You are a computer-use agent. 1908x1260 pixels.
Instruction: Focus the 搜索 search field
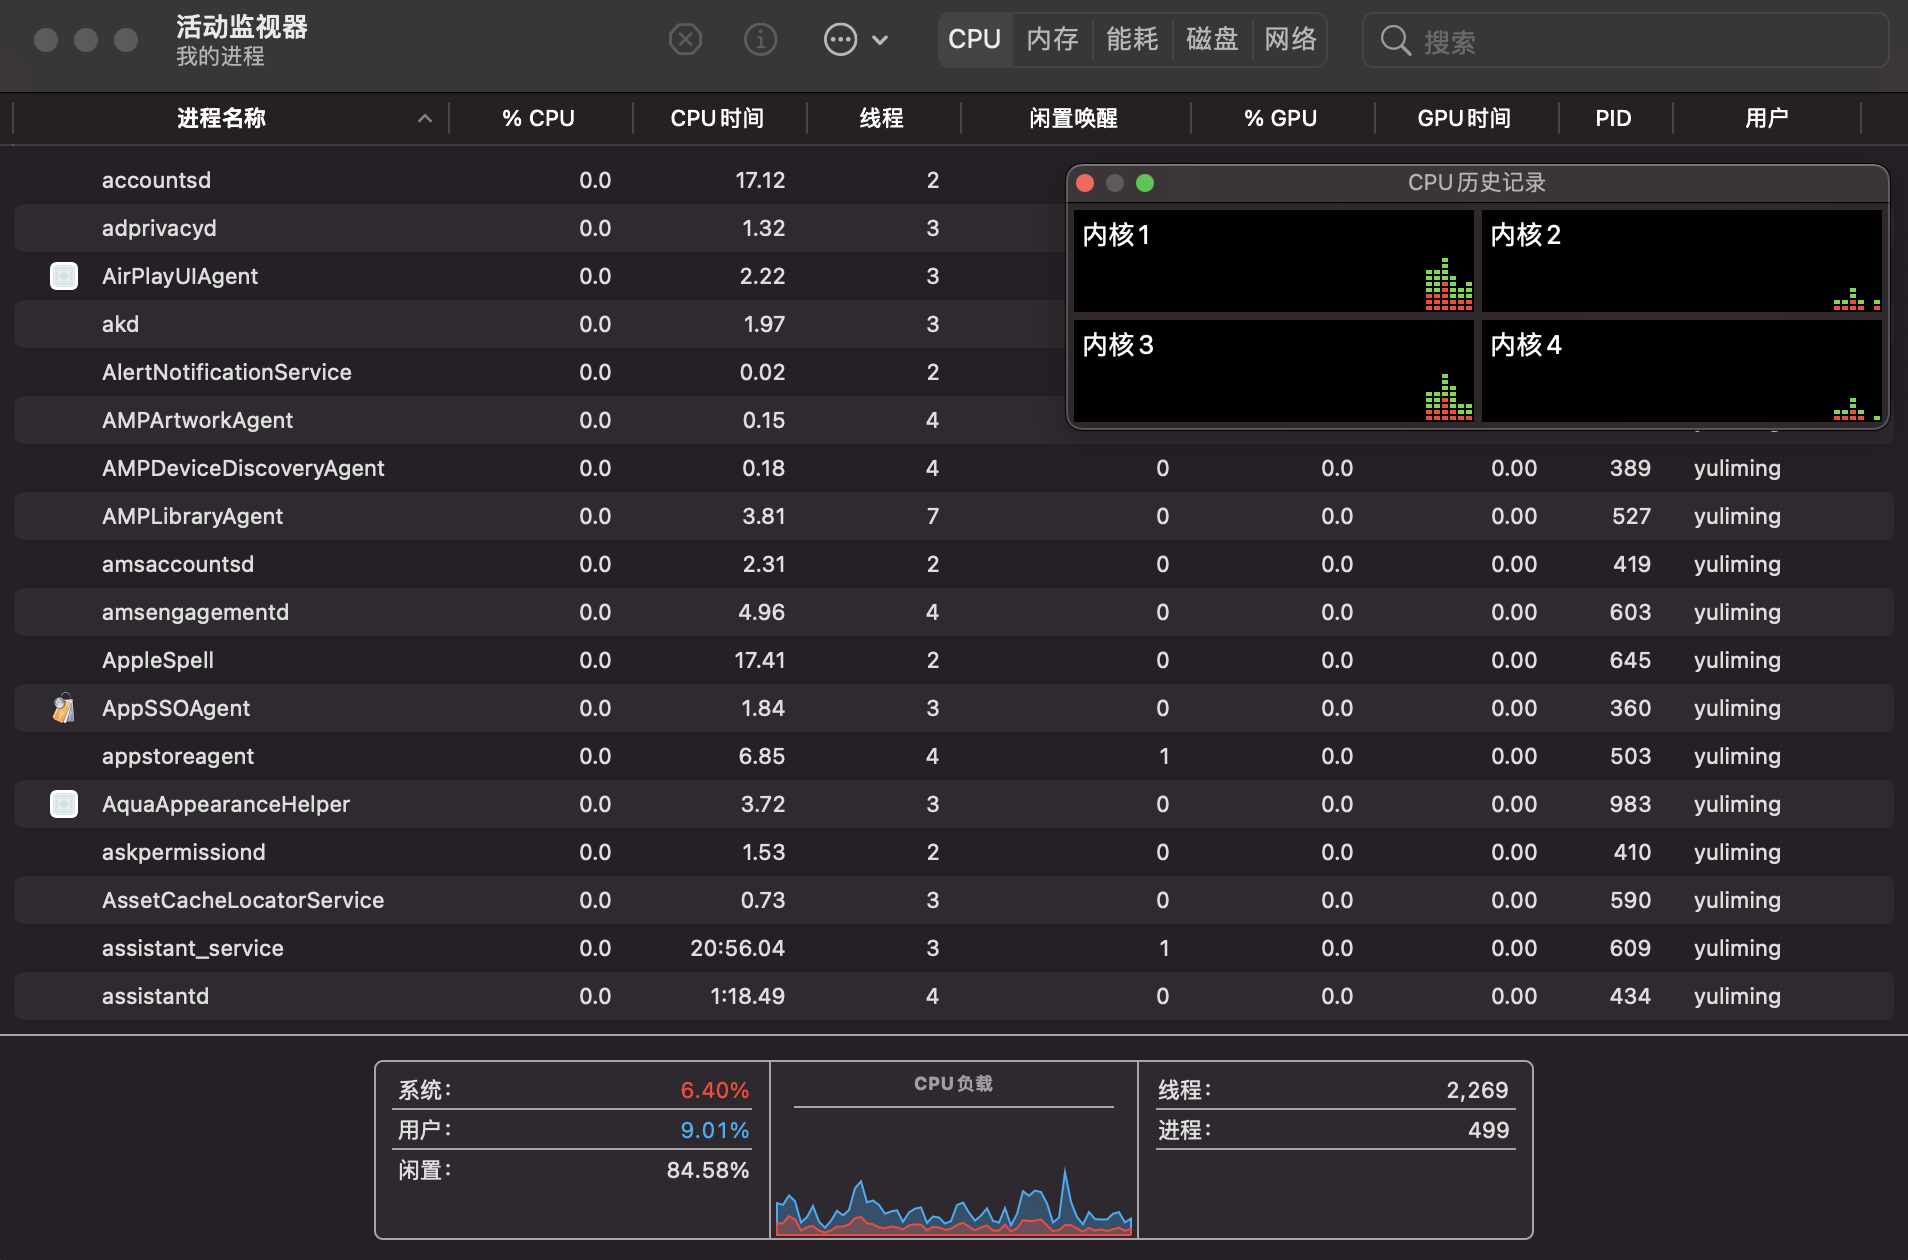tap(1626, 41)
